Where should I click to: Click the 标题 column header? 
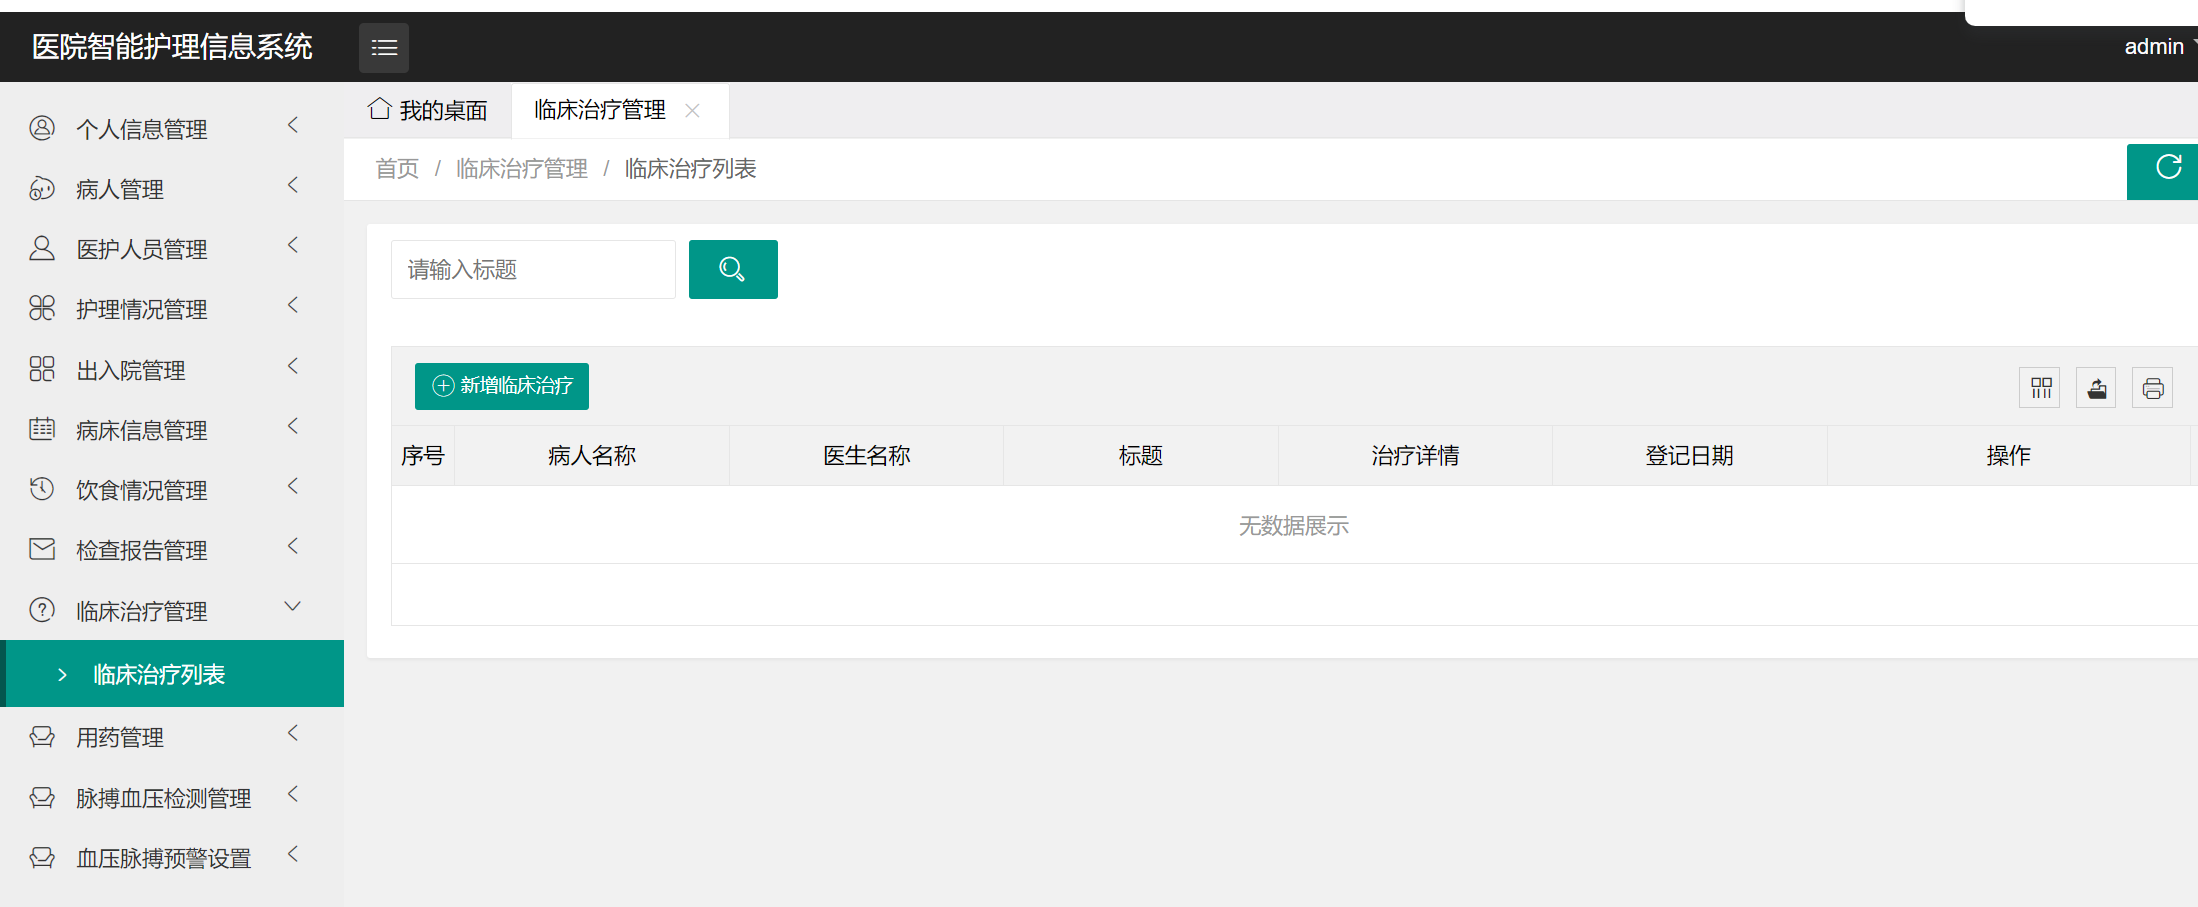click(x=1141, y=456)
